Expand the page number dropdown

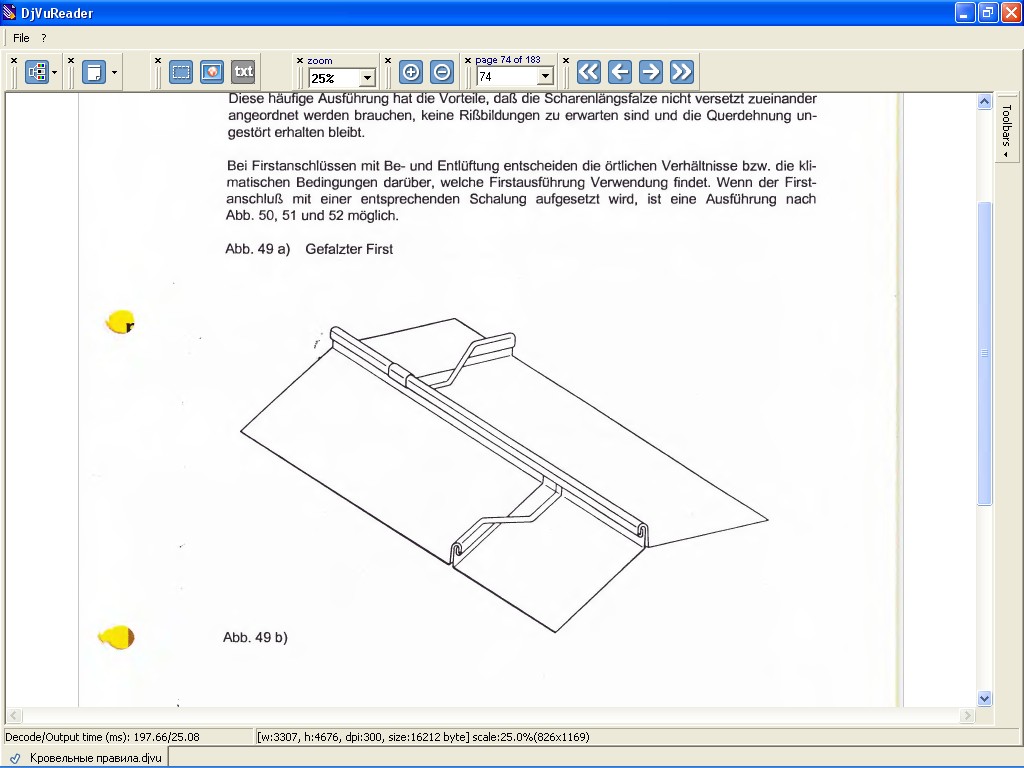545,77
